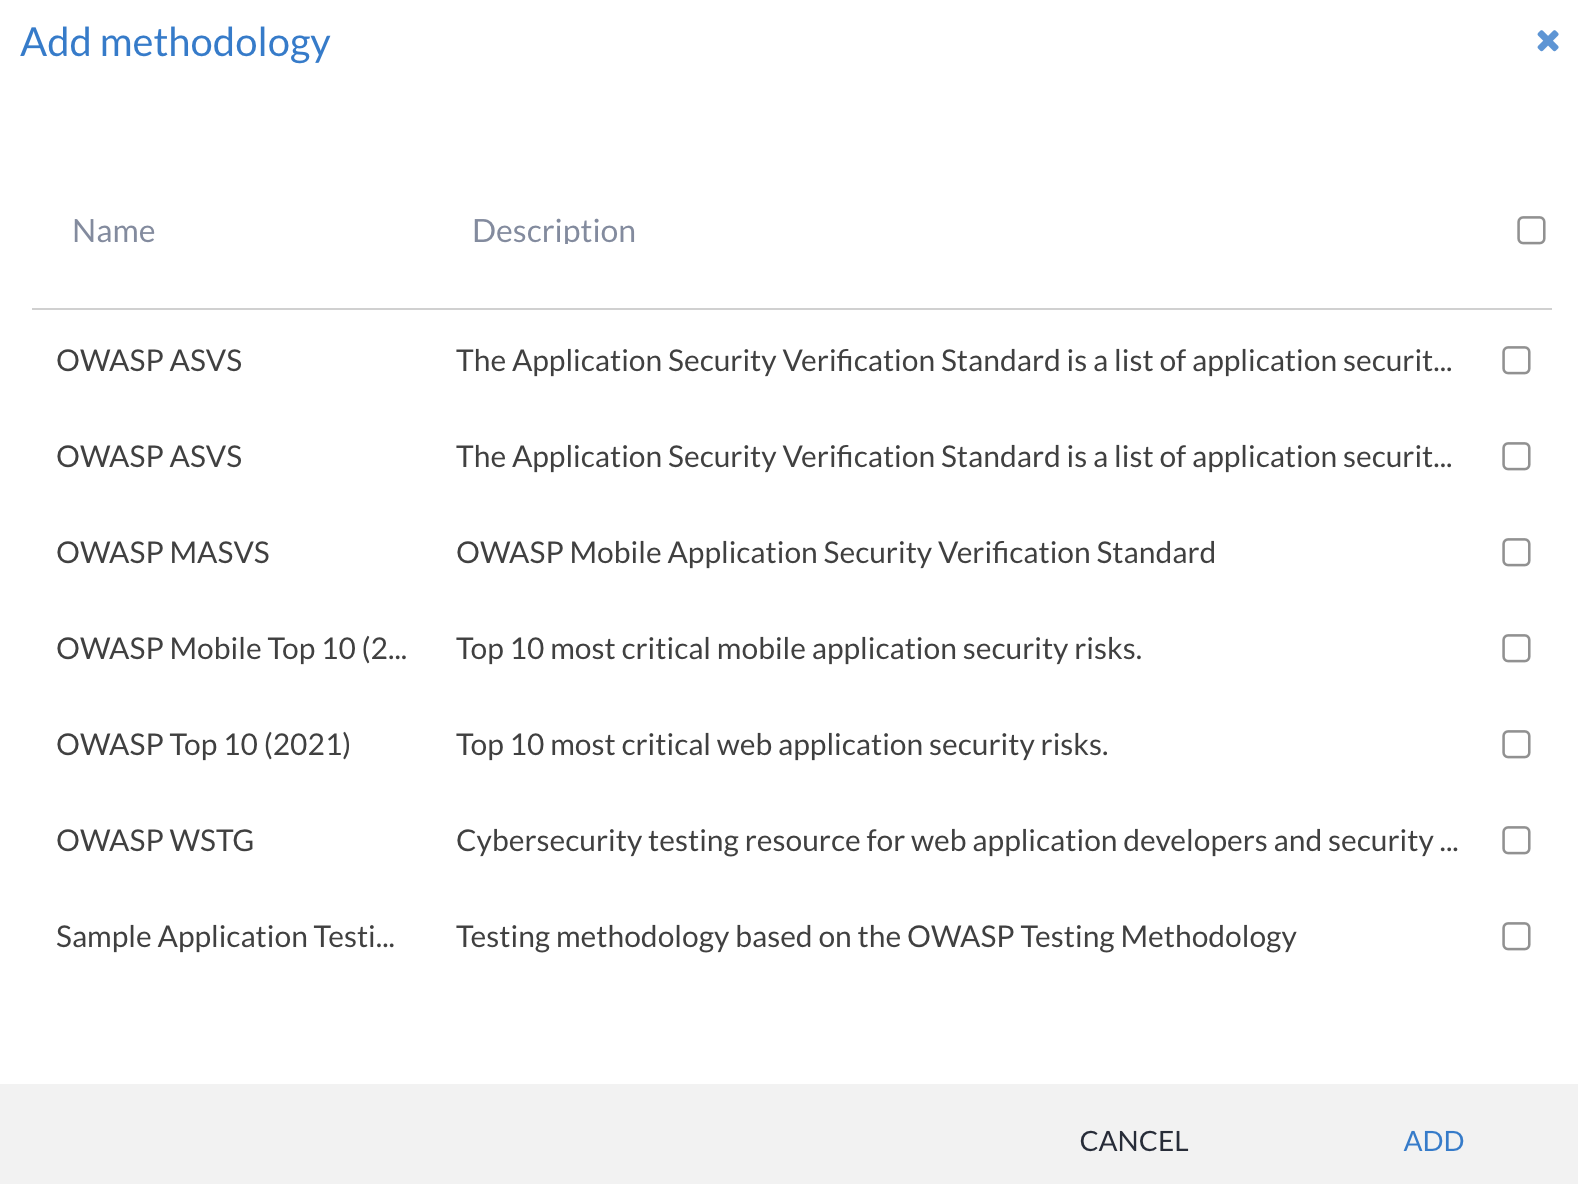Click the Name column header

114,231
